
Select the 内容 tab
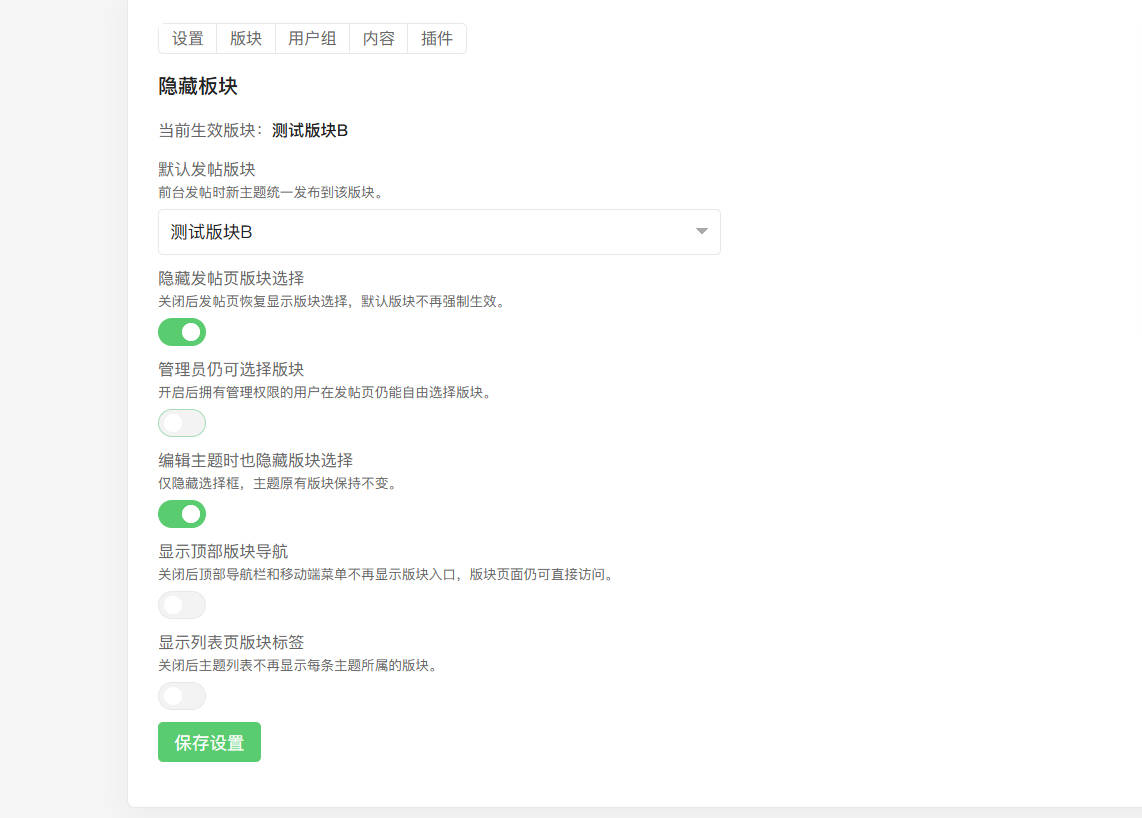[x=379, y=39]
